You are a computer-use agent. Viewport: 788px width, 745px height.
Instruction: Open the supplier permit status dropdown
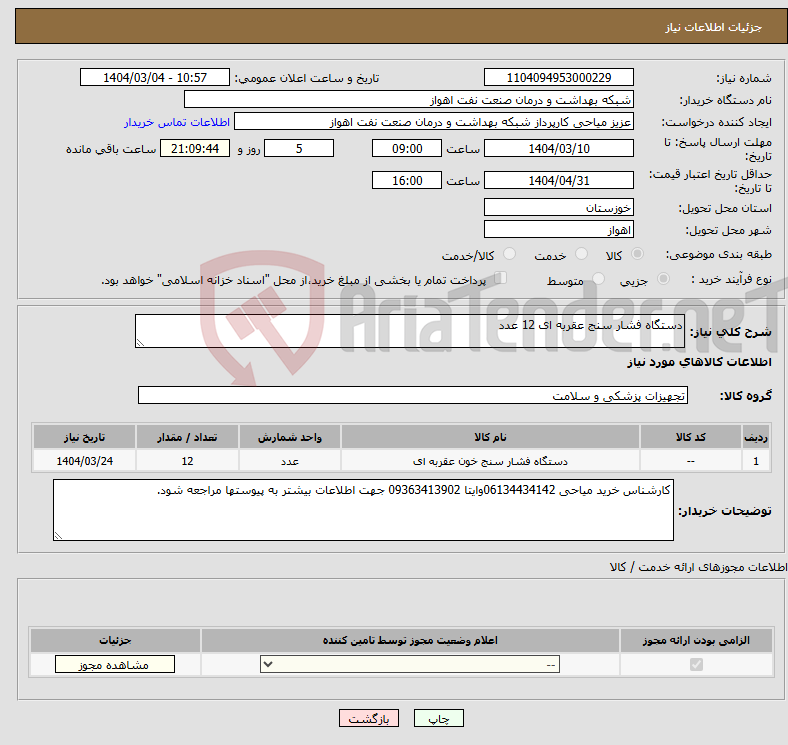click(x=410, y=665)
